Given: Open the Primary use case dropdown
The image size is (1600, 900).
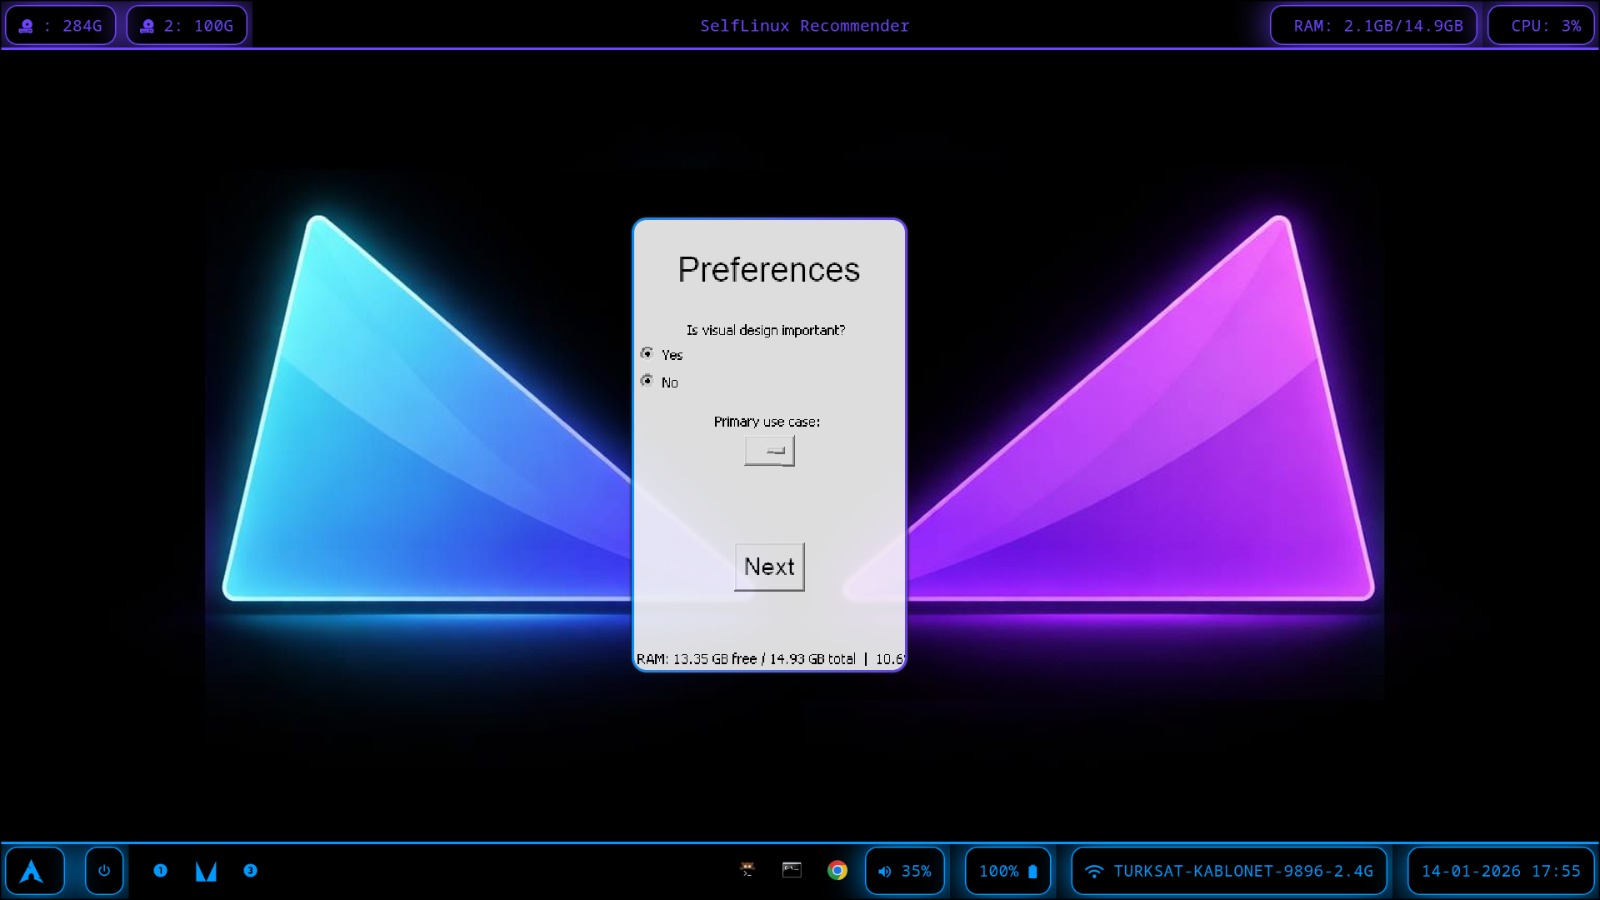Looking at the screenshot, I should click(x=769, y=450).
